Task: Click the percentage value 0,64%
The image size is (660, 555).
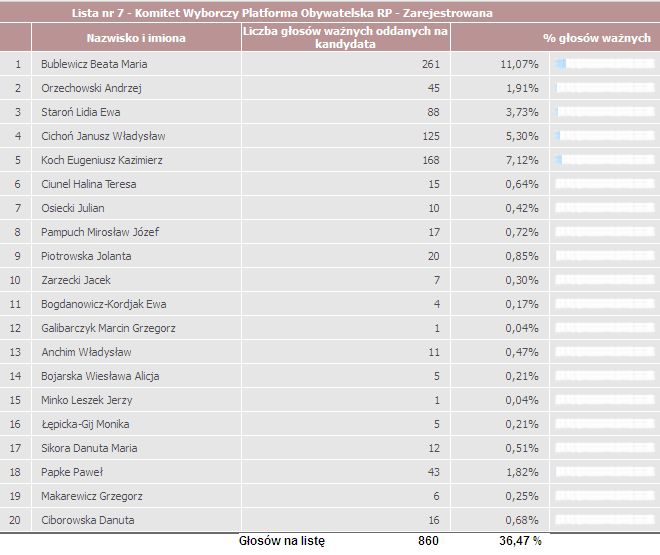Action: pos(522,184)
